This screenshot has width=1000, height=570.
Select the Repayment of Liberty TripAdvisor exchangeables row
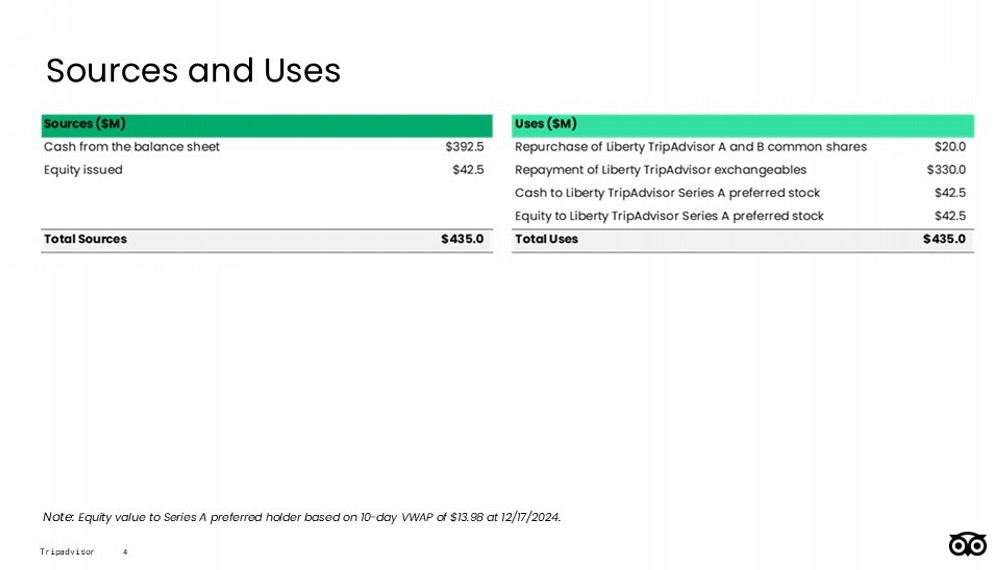[660, 170]
